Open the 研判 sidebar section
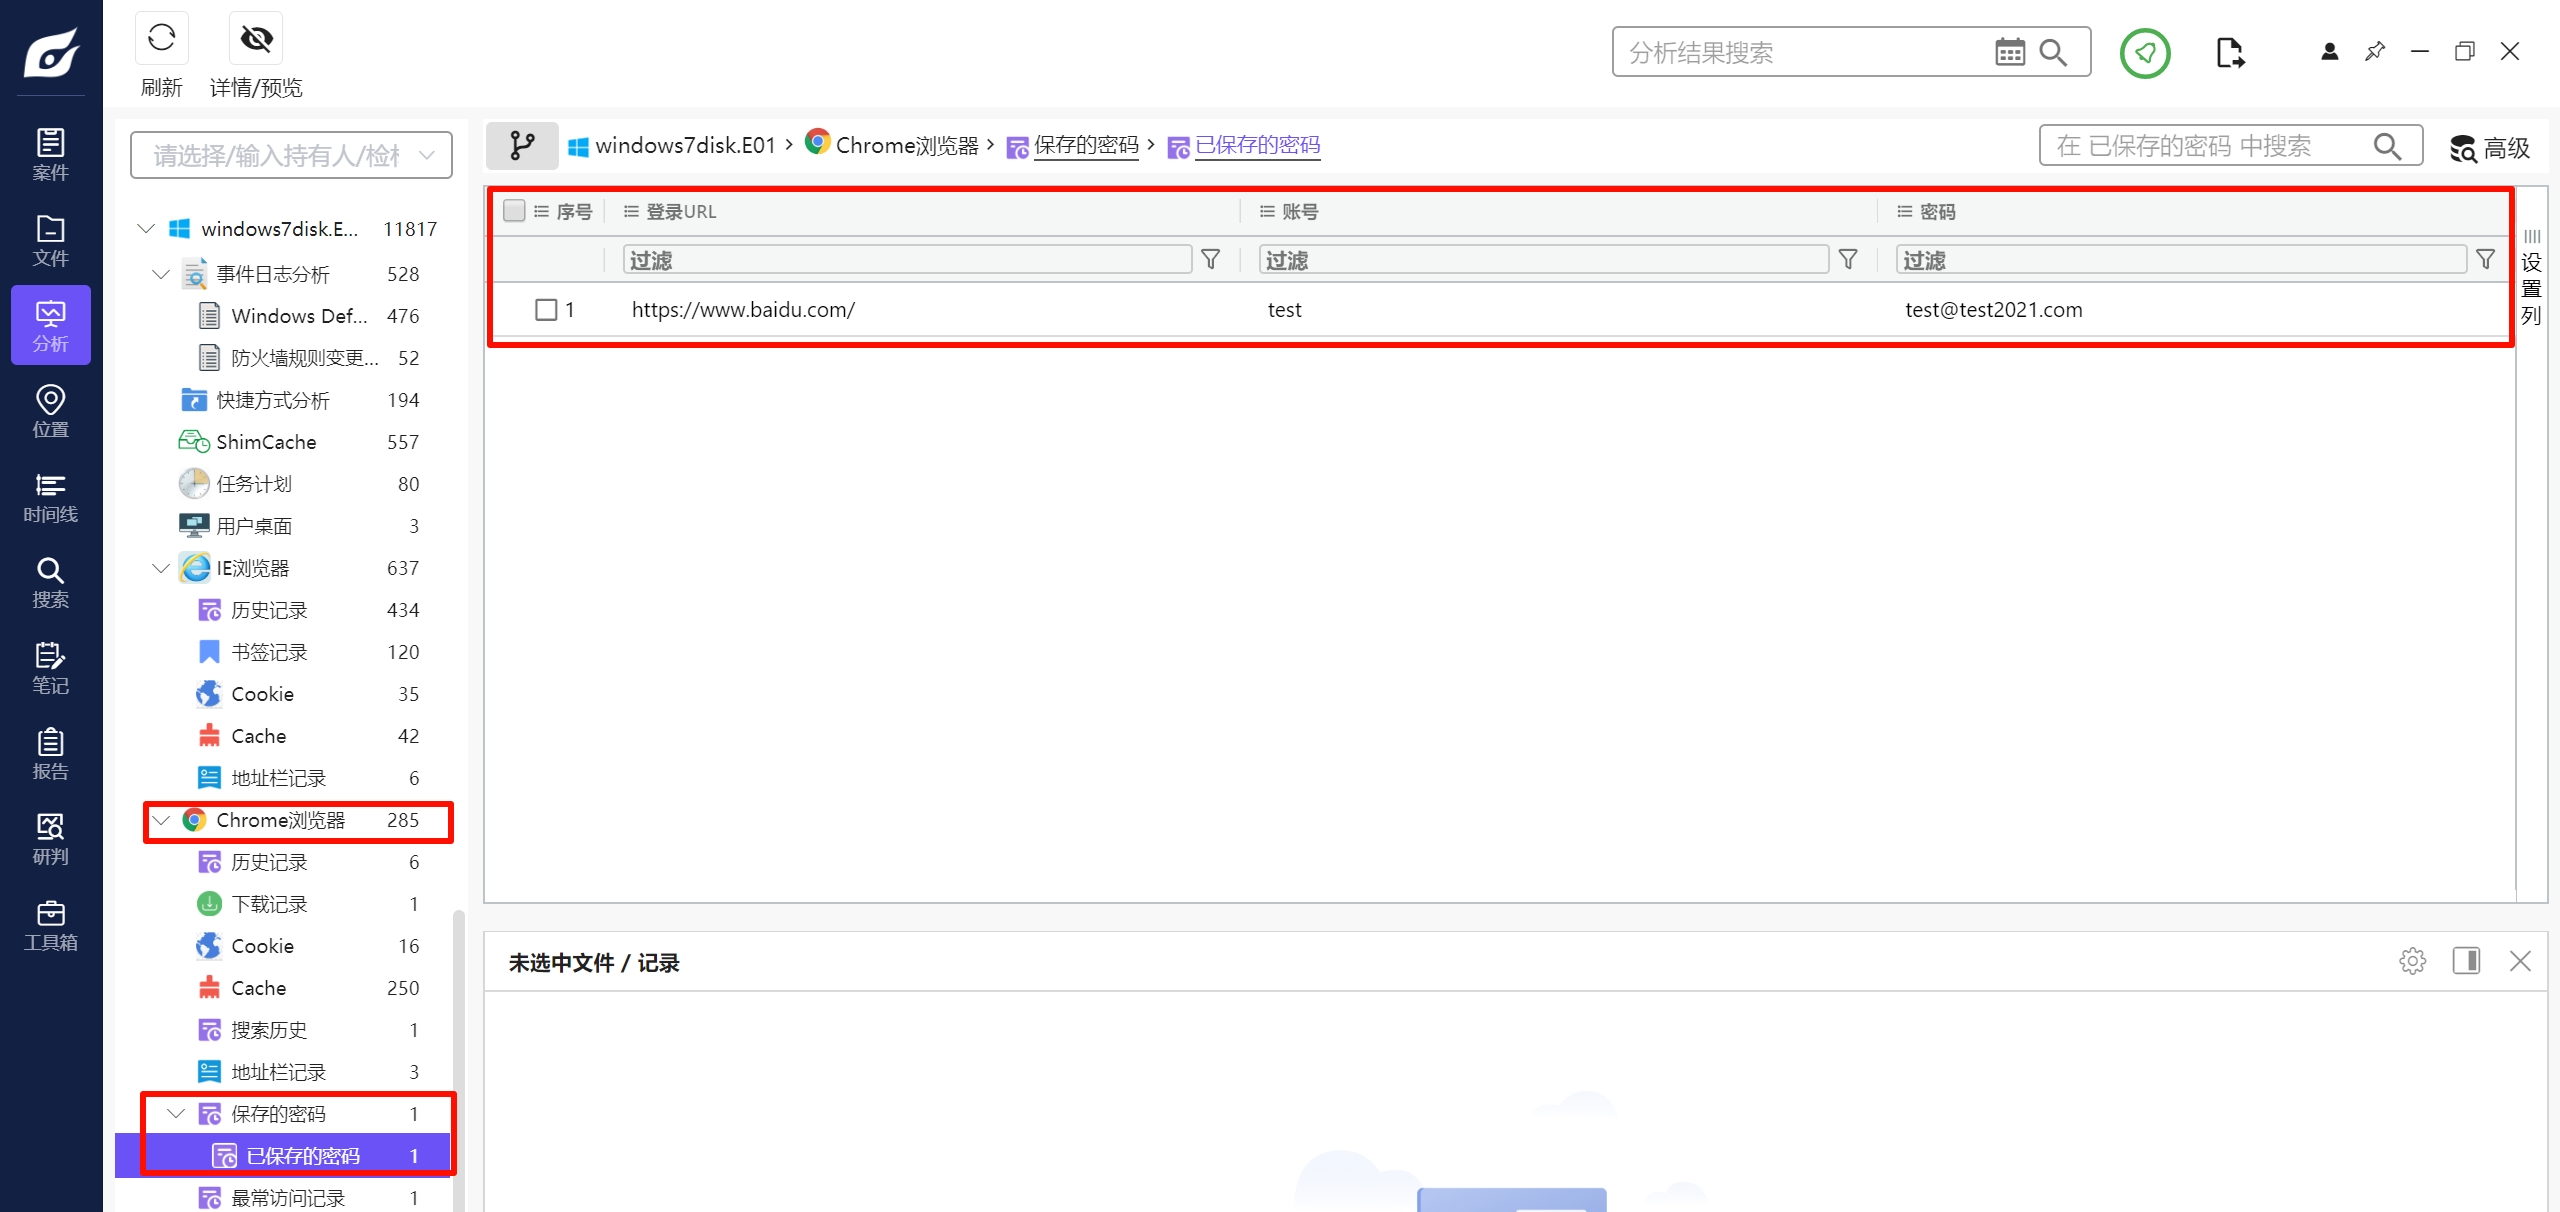This screenshot has width=2560, height=1212. coord(51,839)
